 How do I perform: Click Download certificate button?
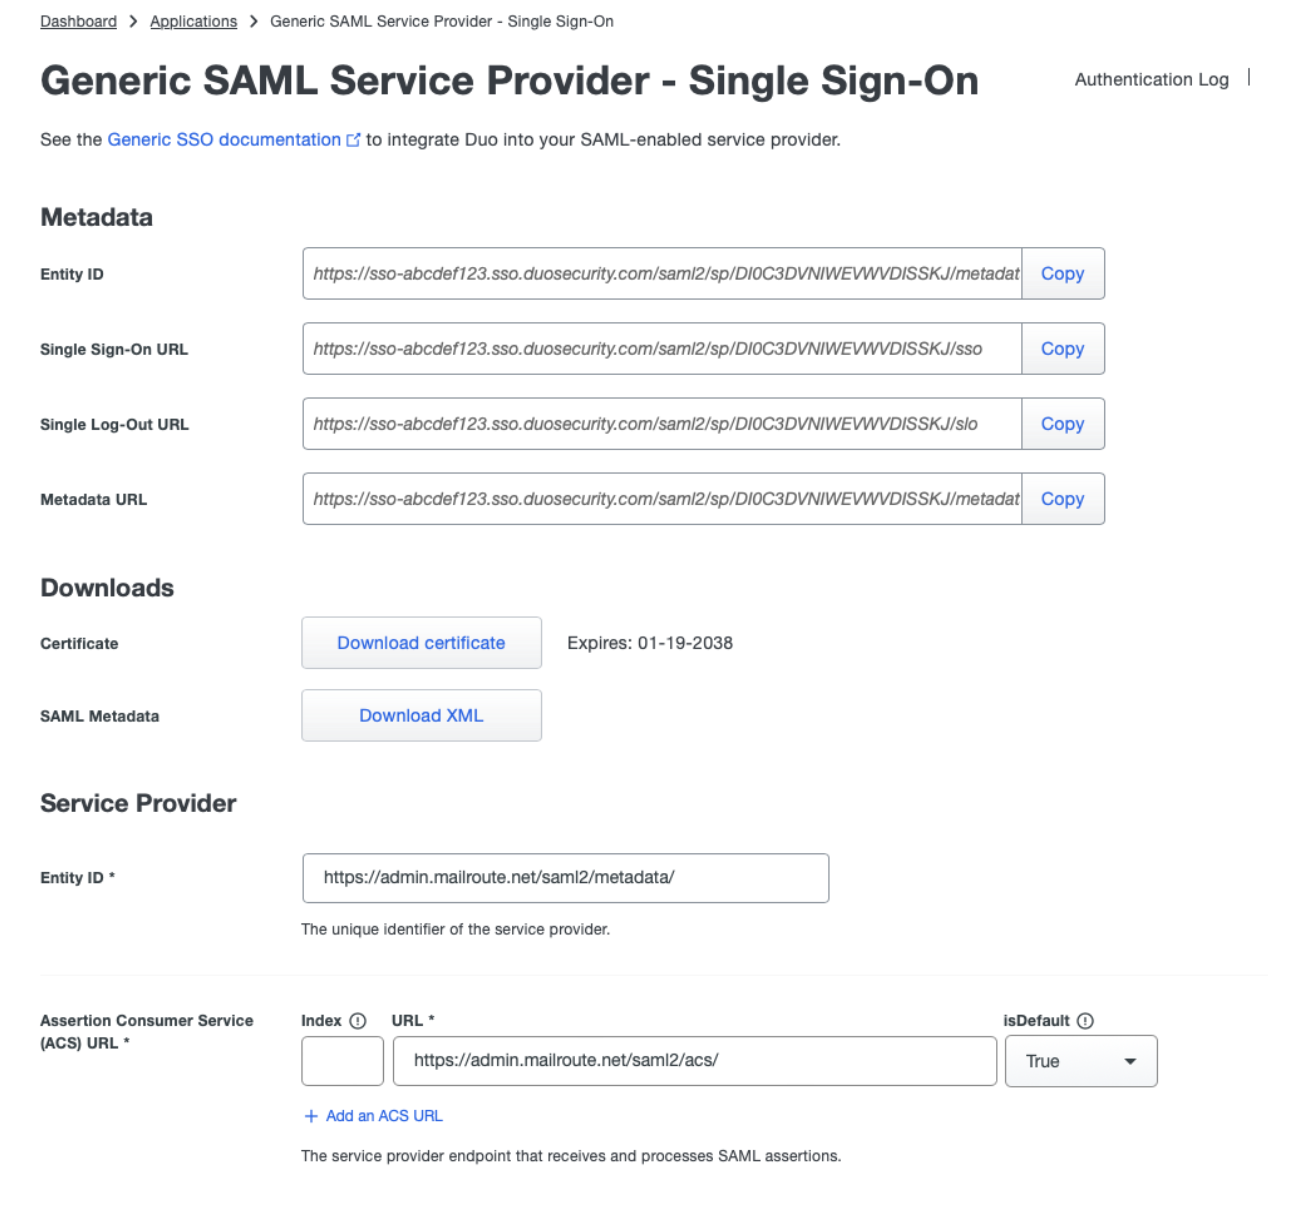[x=421, y=643]
